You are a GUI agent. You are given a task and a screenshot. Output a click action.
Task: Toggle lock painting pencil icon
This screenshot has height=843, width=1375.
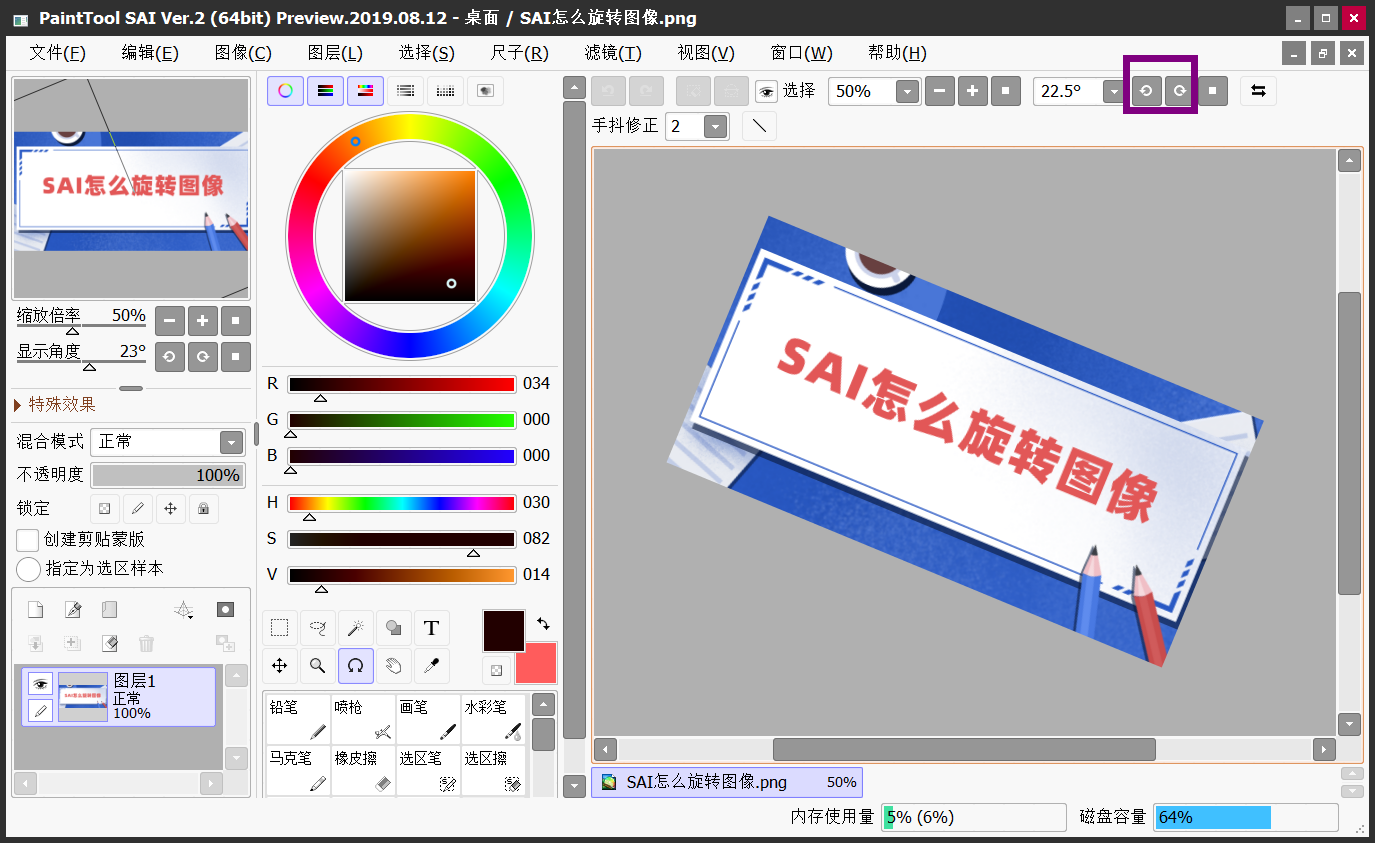point(137,508)
